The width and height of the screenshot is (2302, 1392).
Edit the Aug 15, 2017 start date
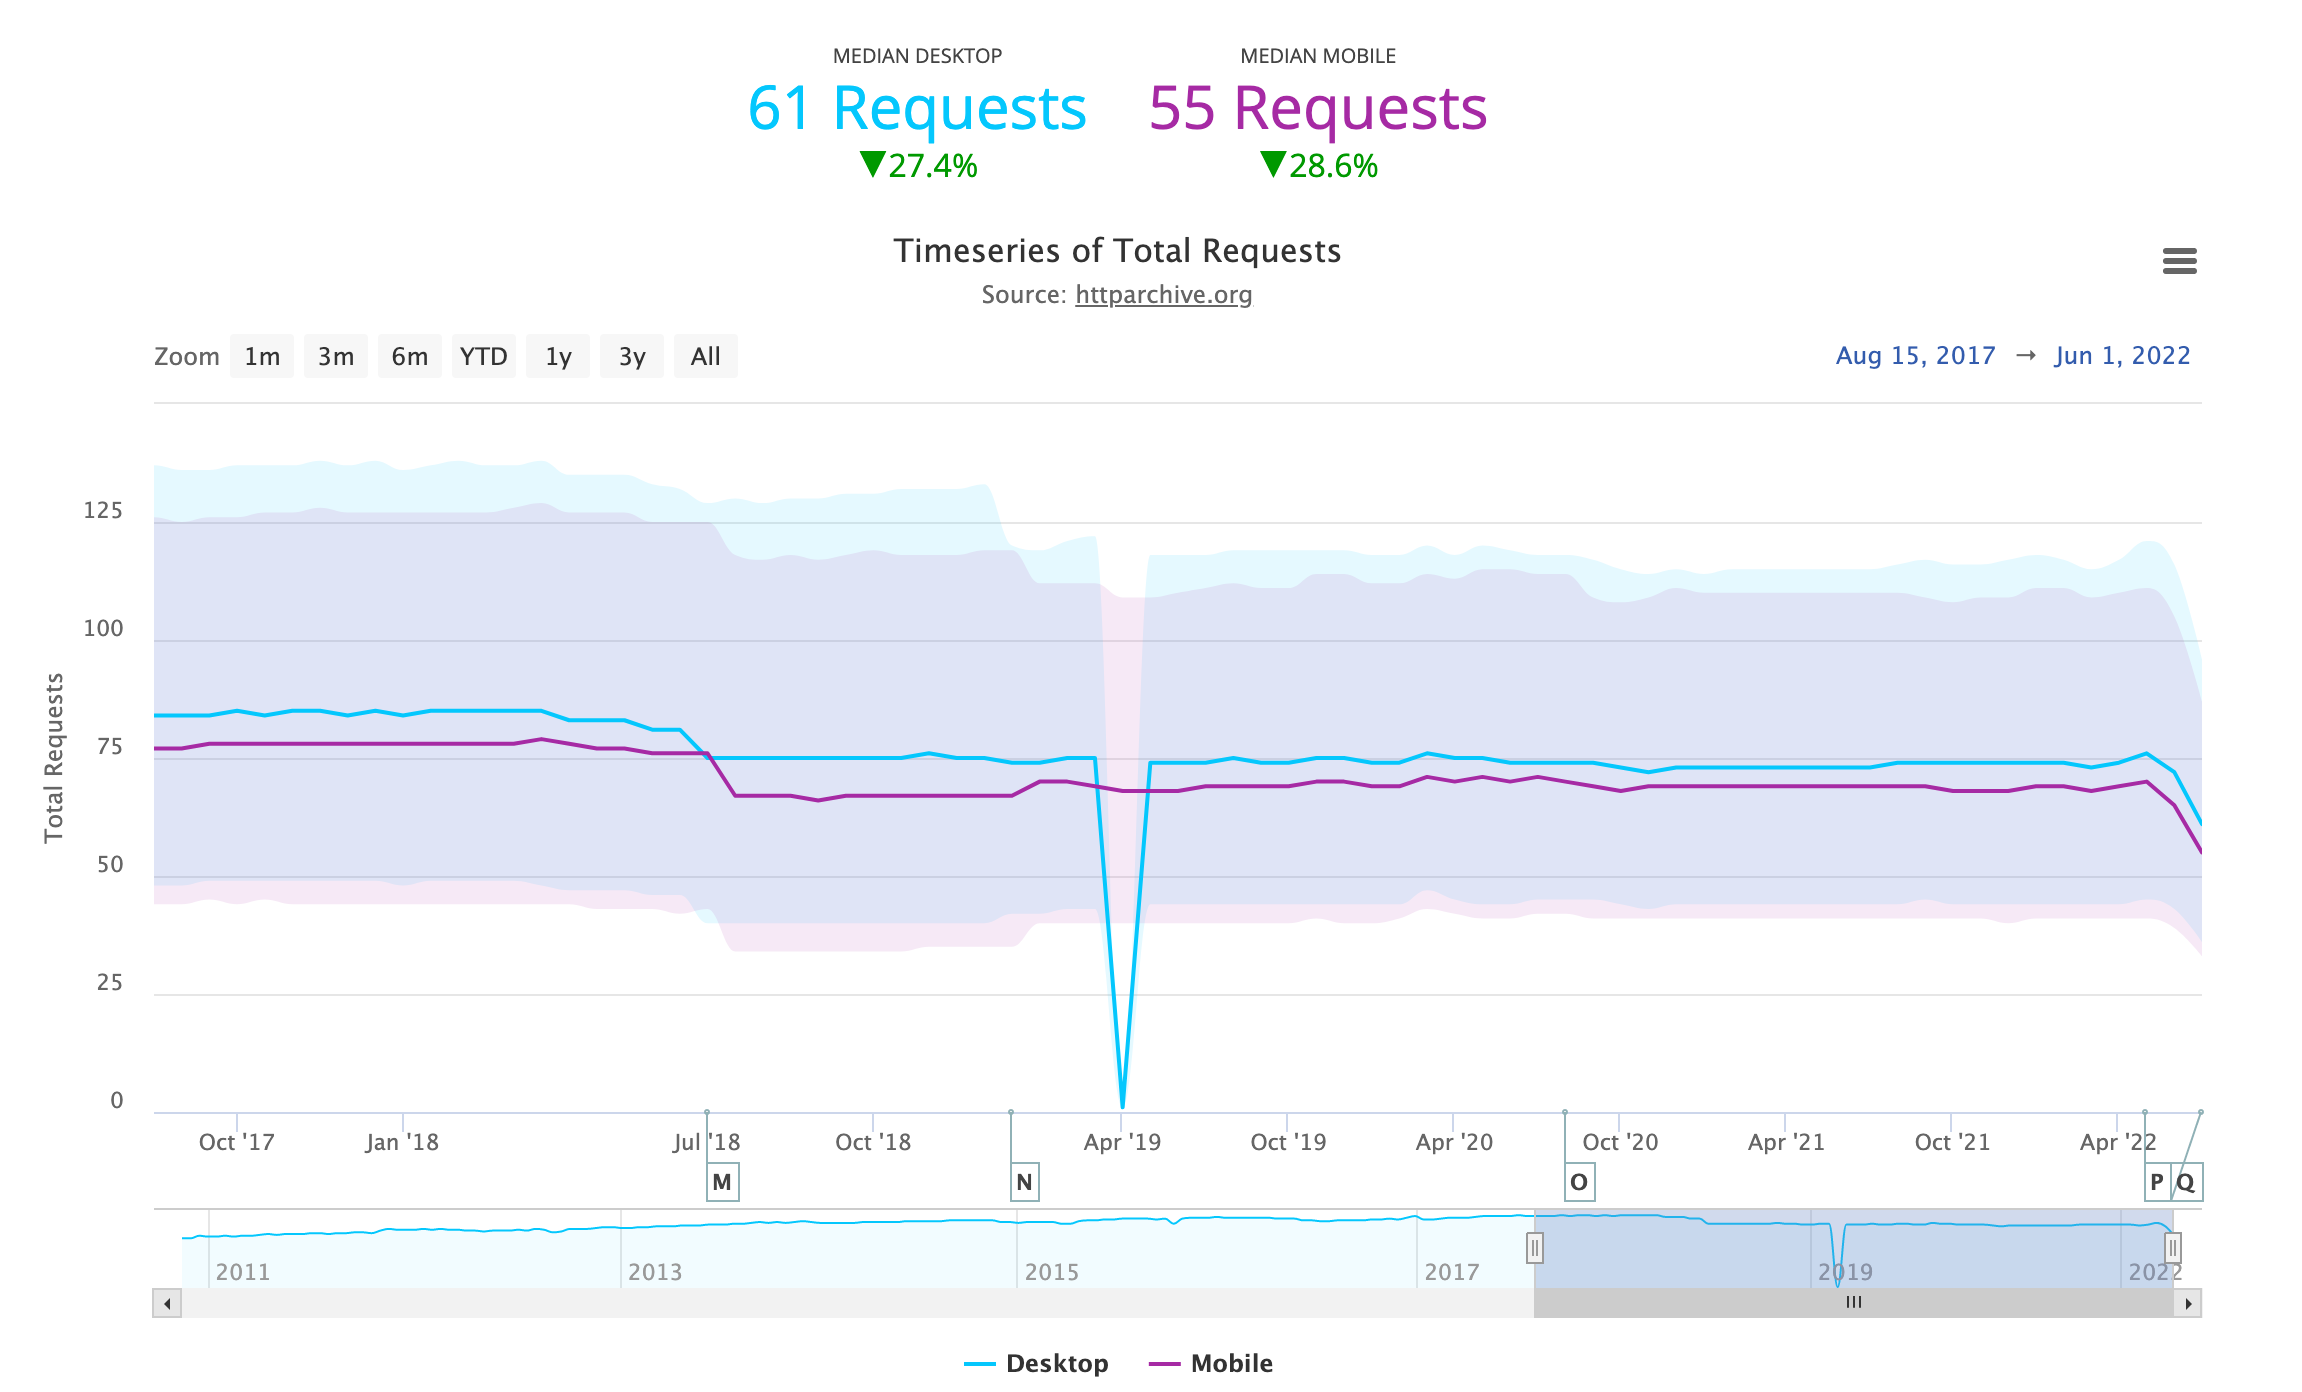[x=1915, y=356]
